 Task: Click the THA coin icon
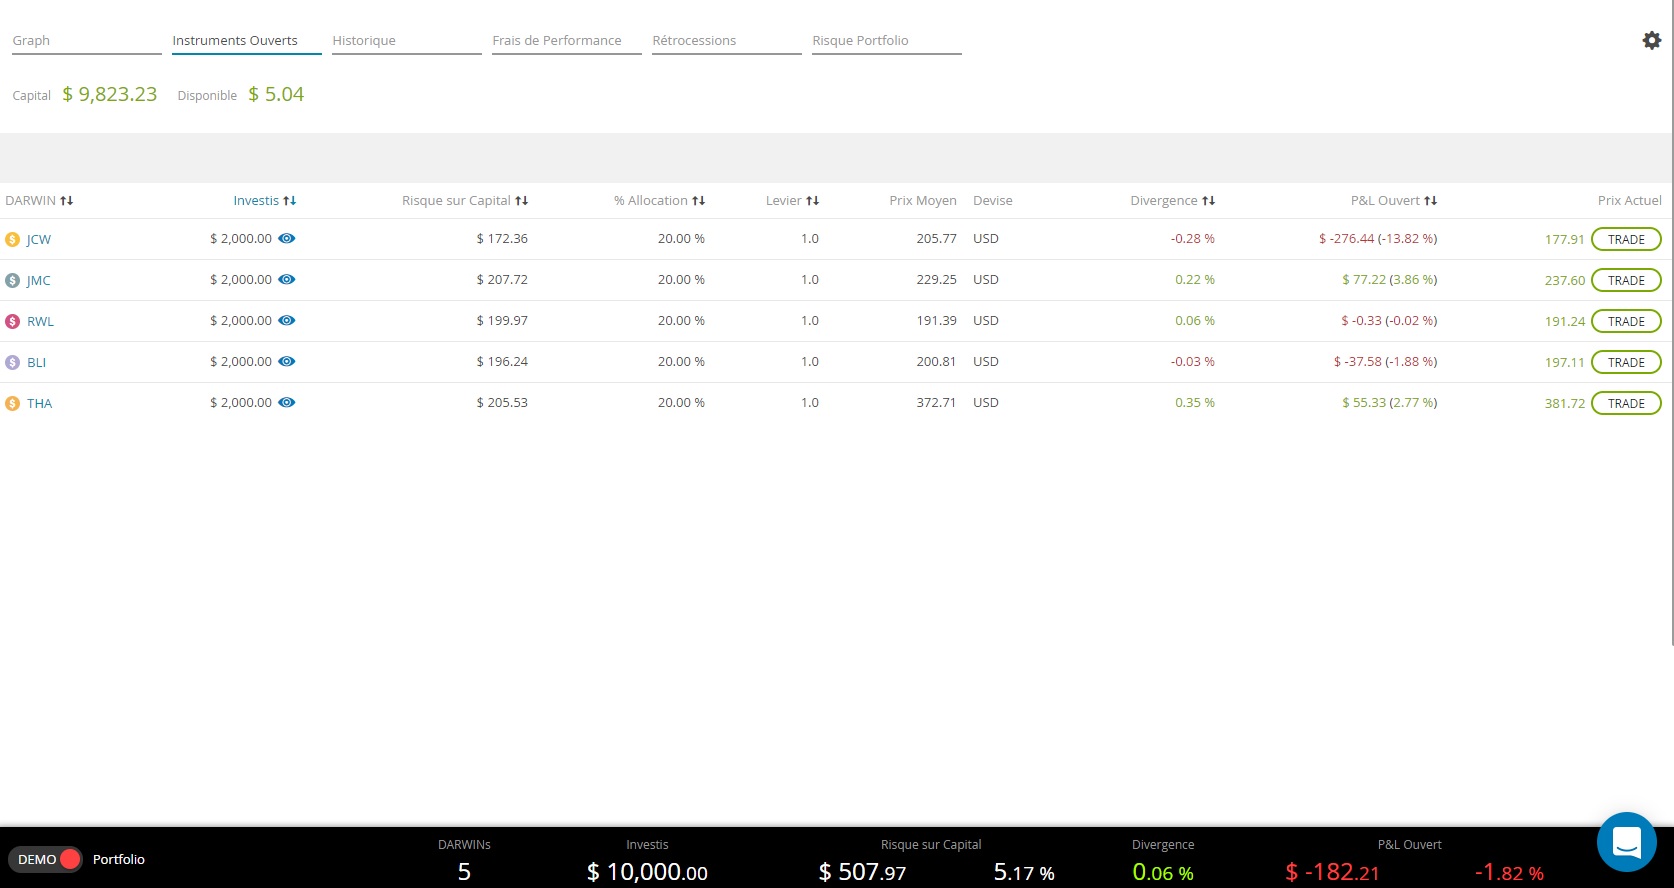click(x=12, y=404)
